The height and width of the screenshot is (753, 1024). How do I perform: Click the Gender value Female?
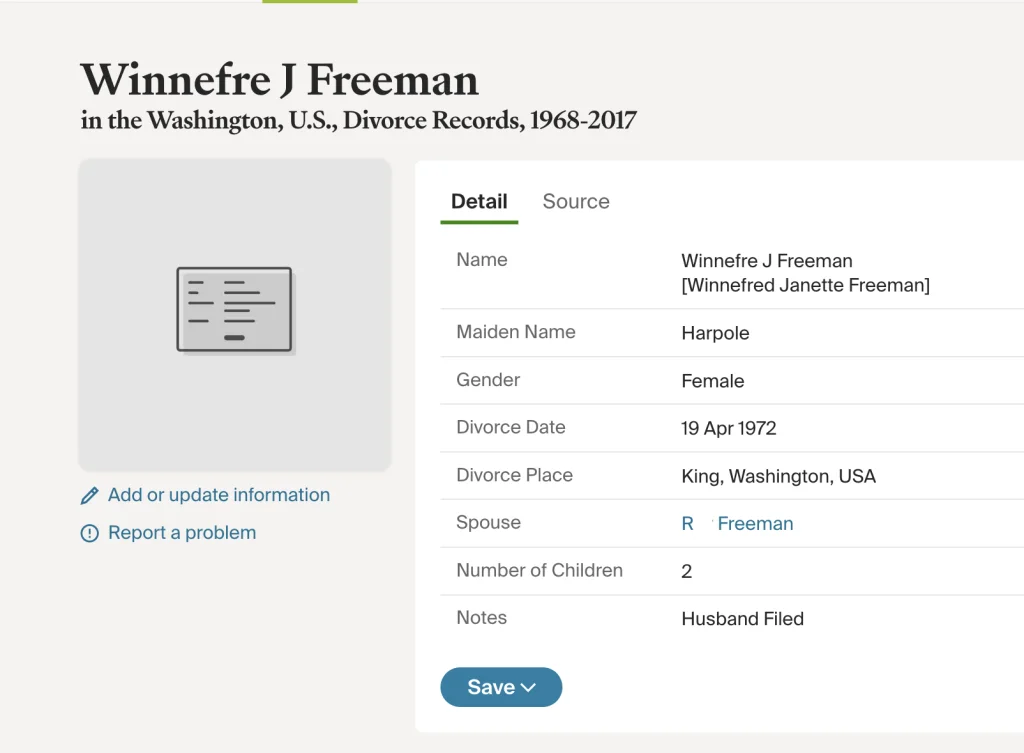pos(712,381)
